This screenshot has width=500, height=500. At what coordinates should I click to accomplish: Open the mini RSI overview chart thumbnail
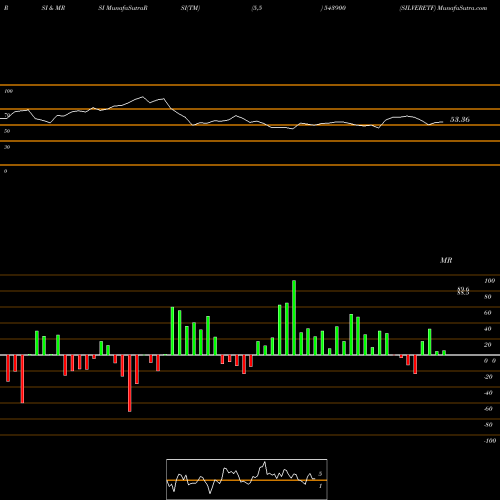(247, 479)
